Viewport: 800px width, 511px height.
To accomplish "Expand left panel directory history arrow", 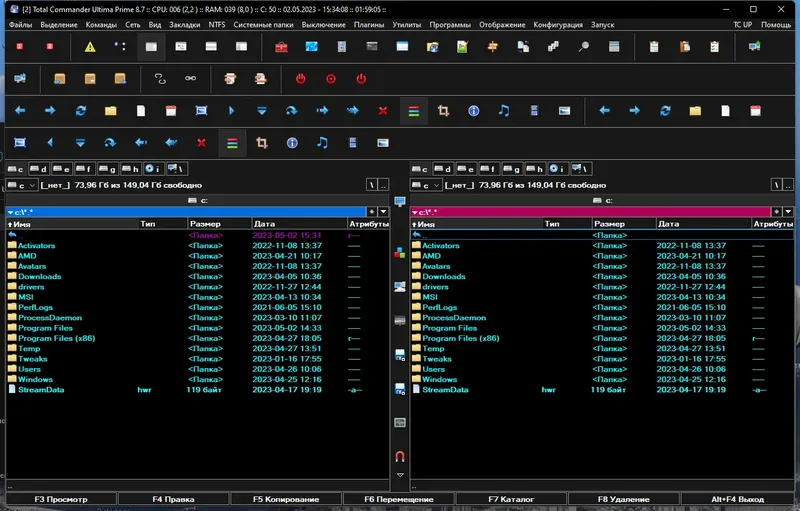I will (x=383, y=212).
